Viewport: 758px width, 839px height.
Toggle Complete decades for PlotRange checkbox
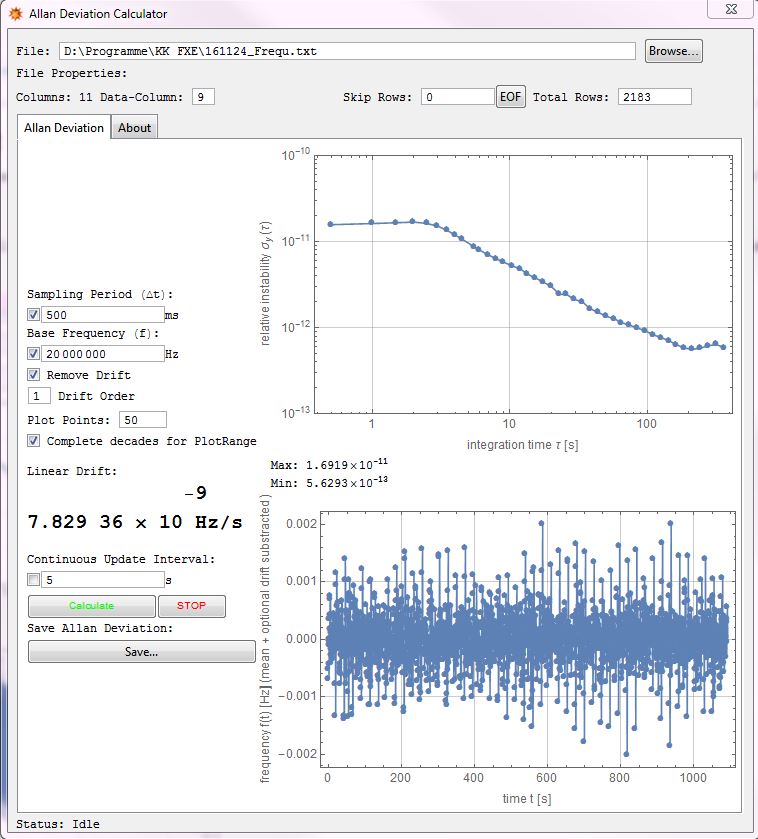click(33, 441)
